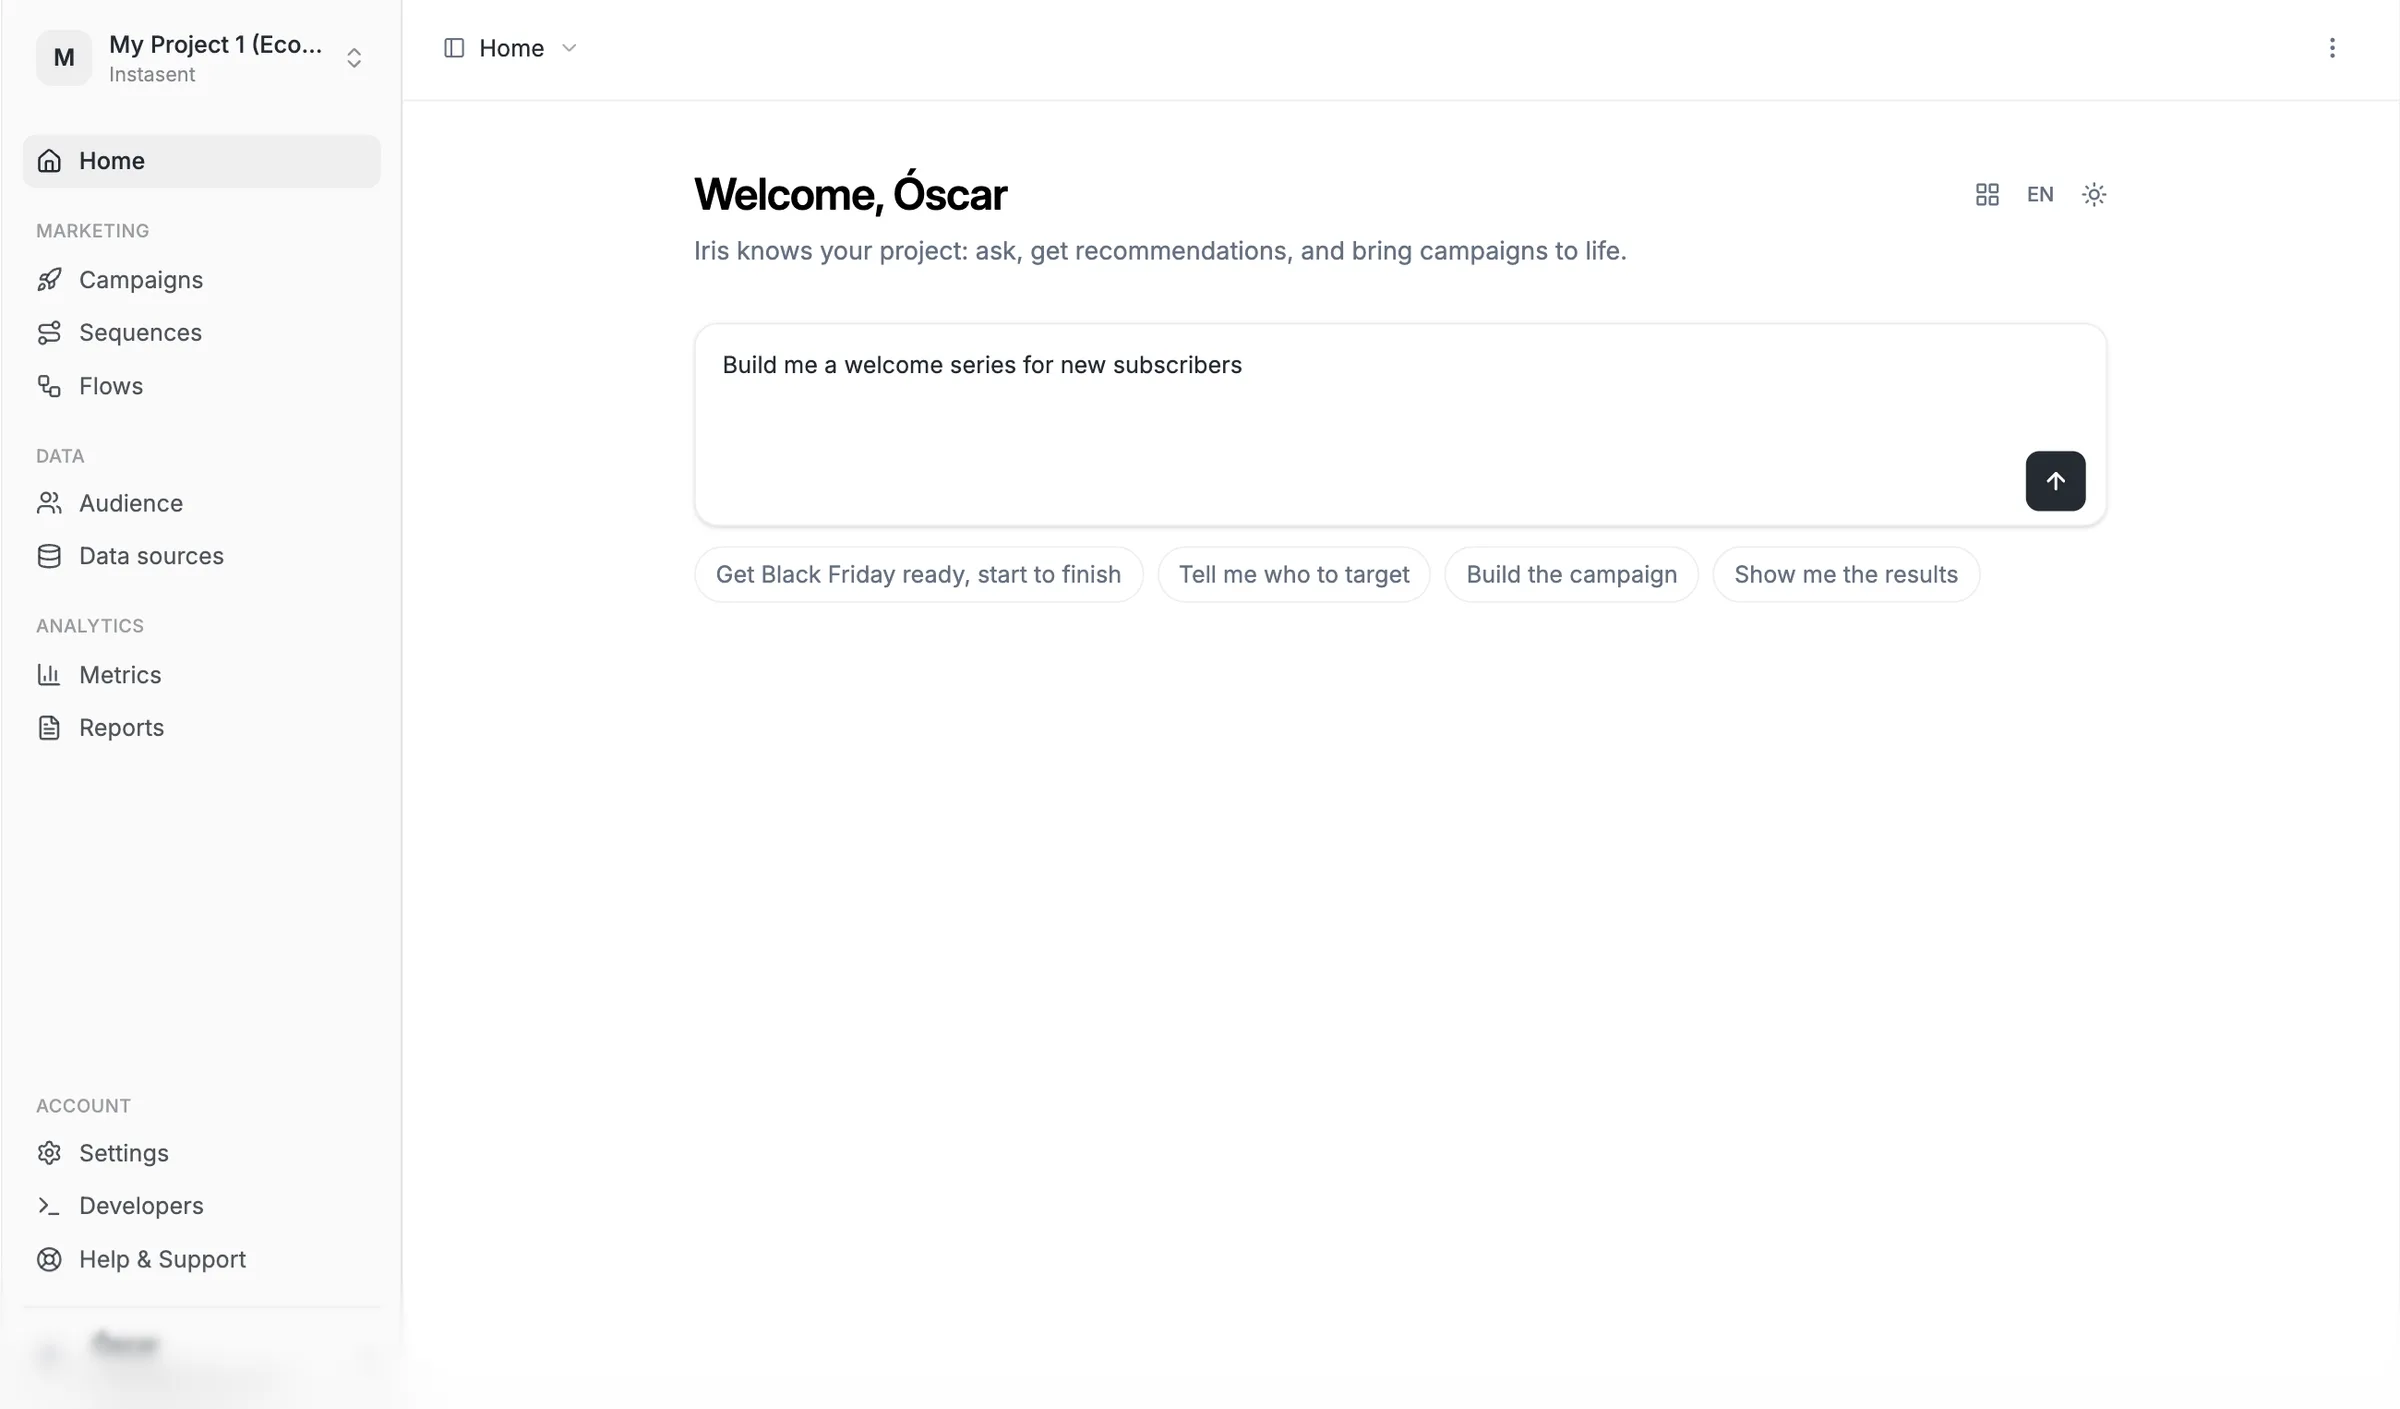Image resolution: width=2400 pixels, height=1409 pixels.
Task: Click the Campaigns rocket icon
Action: (x=49, y=280)
